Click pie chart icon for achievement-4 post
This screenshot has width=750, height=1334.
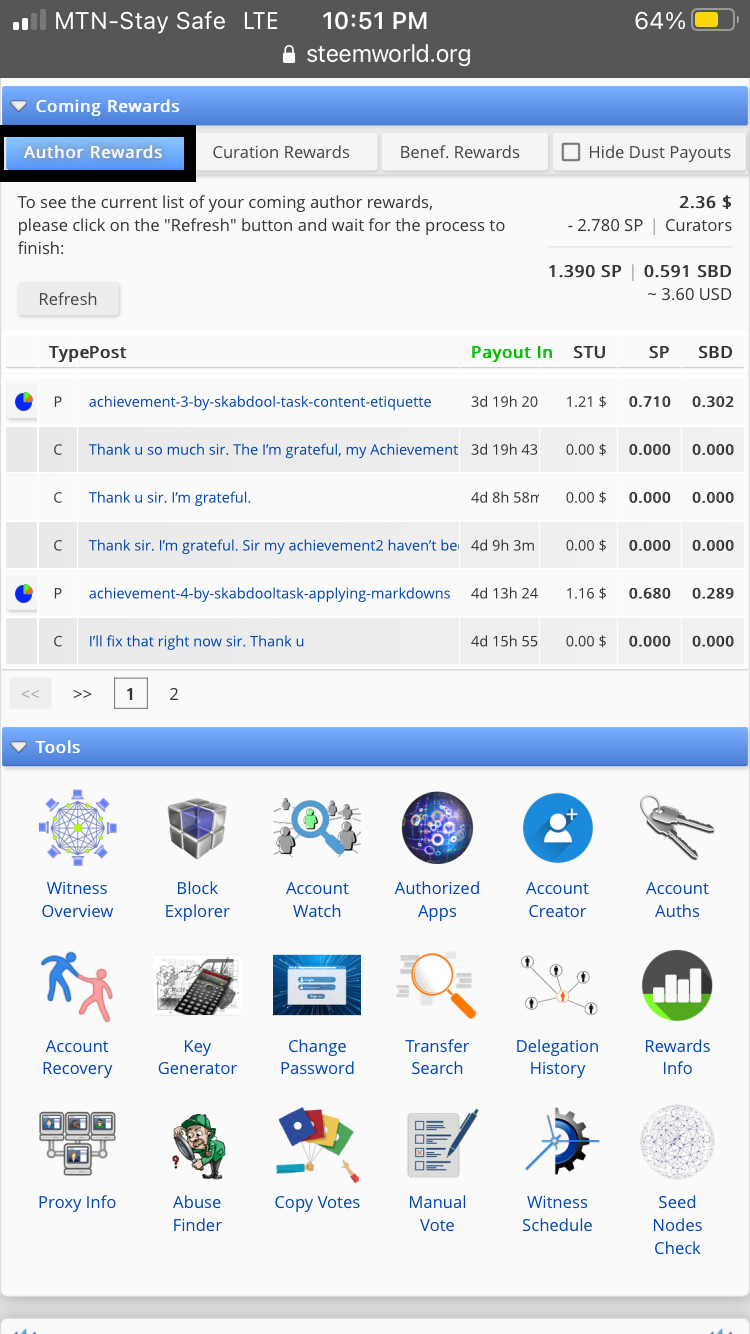[23, 594]
